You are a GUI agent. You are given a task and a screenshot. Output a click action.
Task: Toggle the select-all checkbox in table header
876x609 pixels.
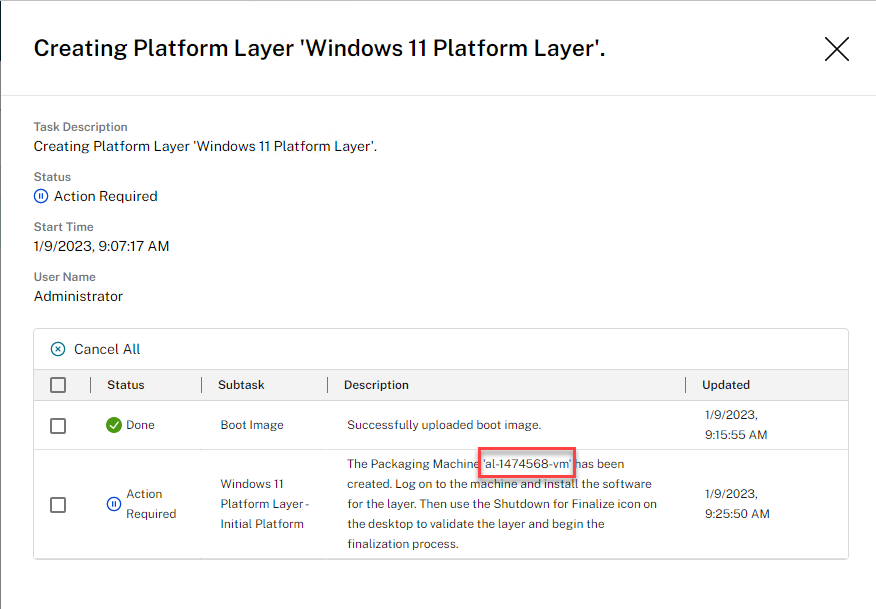tap(58, 385)
